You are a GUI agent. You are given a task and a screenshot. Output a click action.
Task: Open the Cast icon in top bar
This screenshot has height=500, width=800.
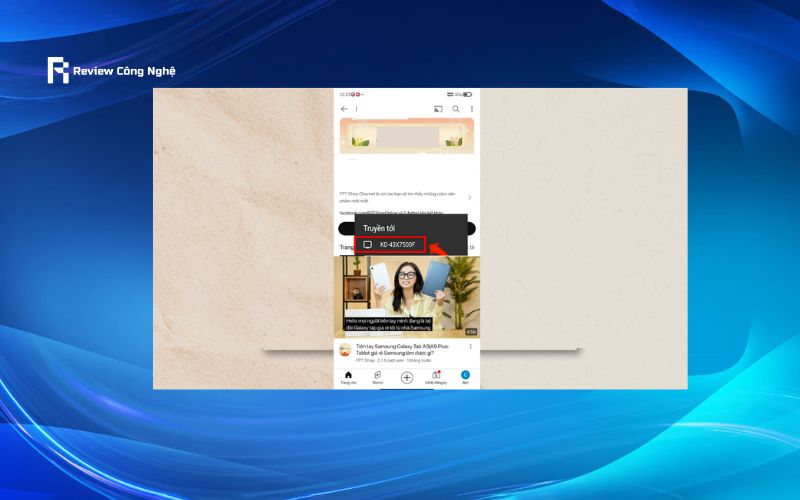click(438, 109)
